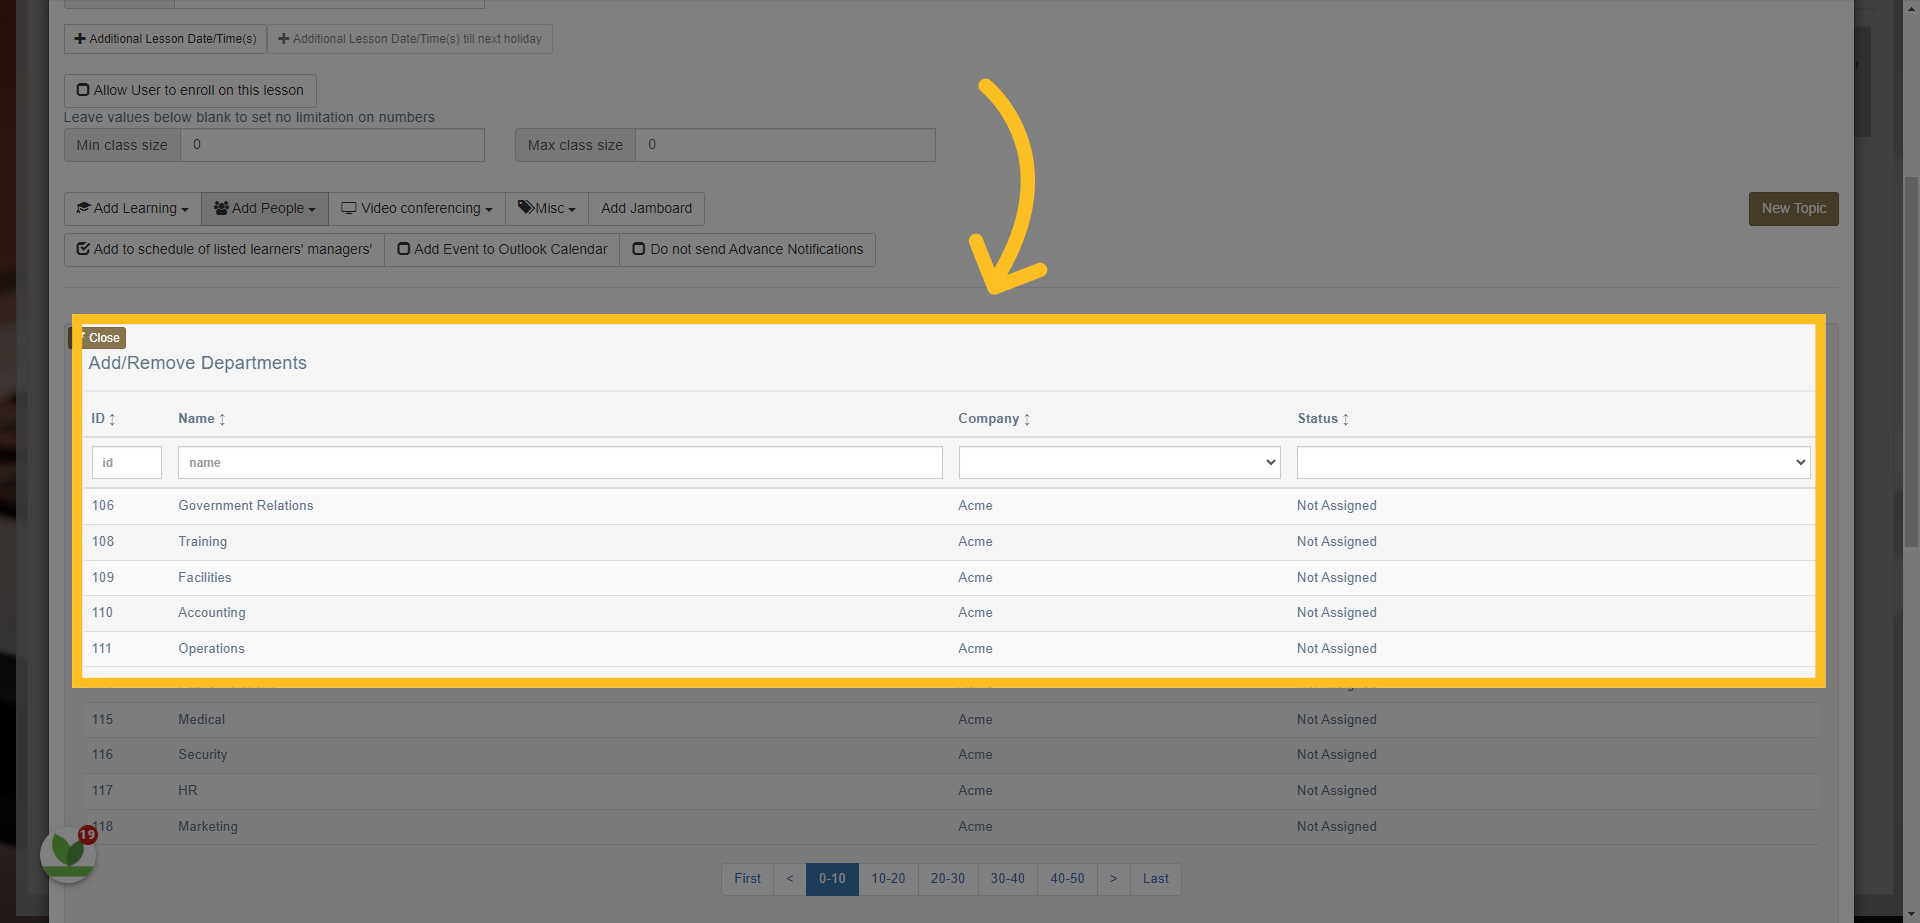This screenshot has width=1920, height=923.
Task: Click Add Jamboard button
Action: 646,209
